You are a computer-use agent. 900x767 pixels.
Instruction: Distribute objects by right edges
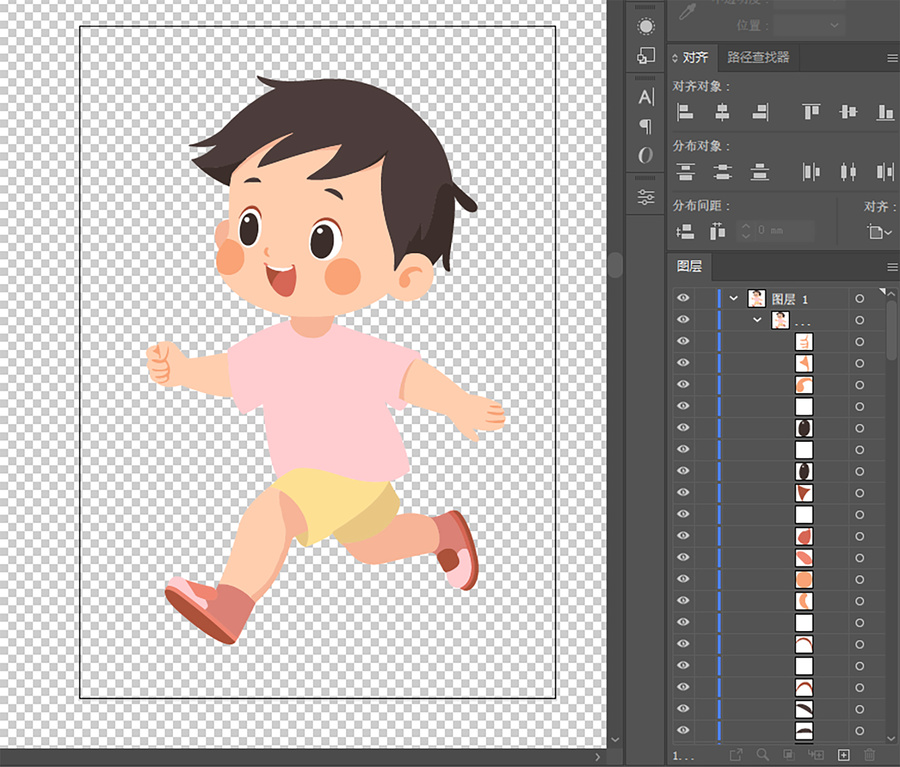click(x=885, y=172)
